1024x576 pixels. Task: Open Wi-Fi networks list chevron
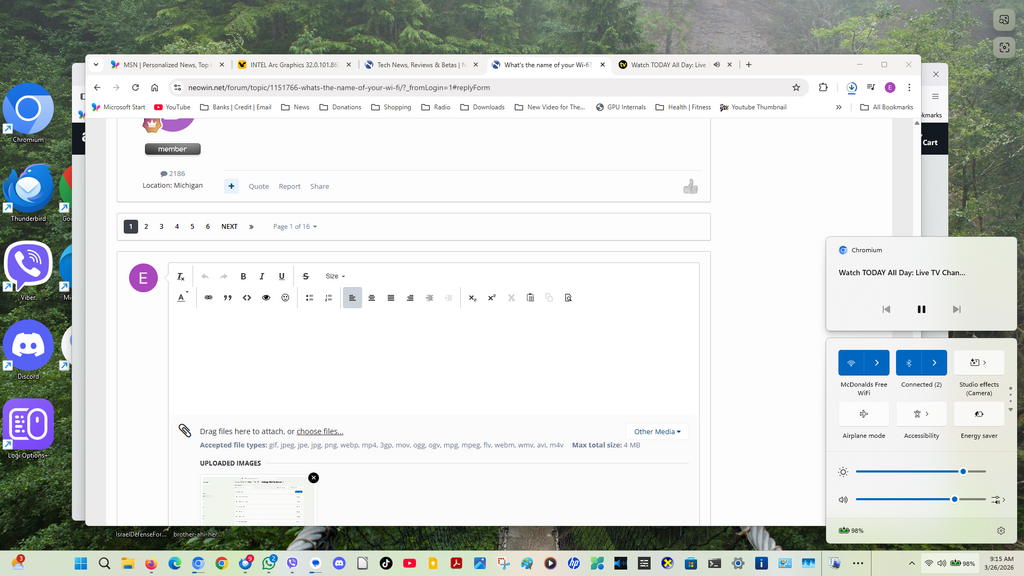(x=876, y=362)
